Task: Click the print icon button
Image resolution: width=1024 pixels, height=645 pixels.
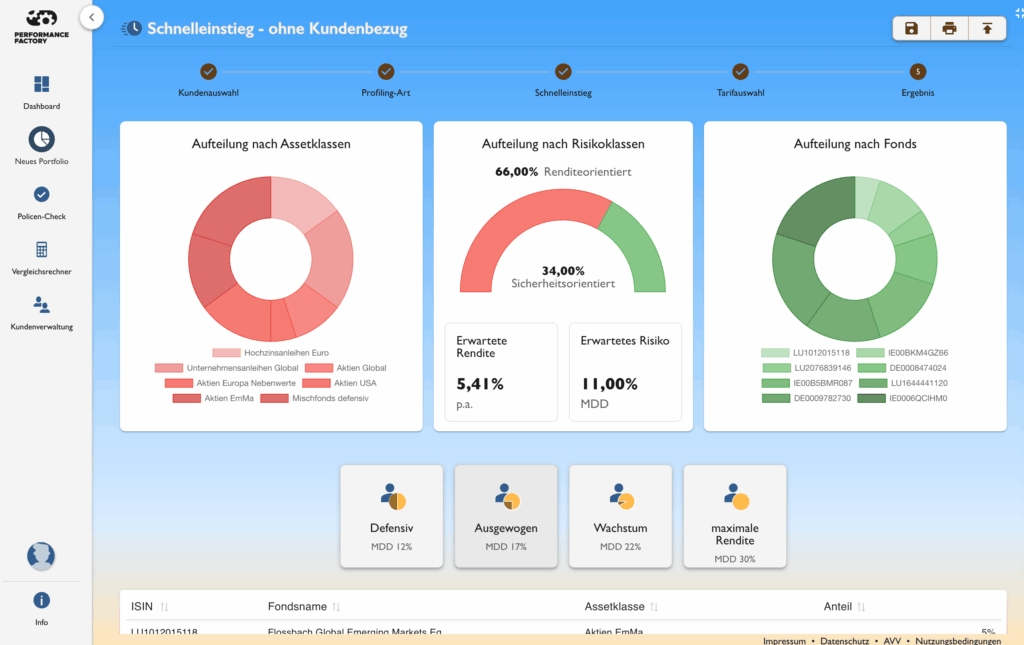Action: tap(949, 28)
